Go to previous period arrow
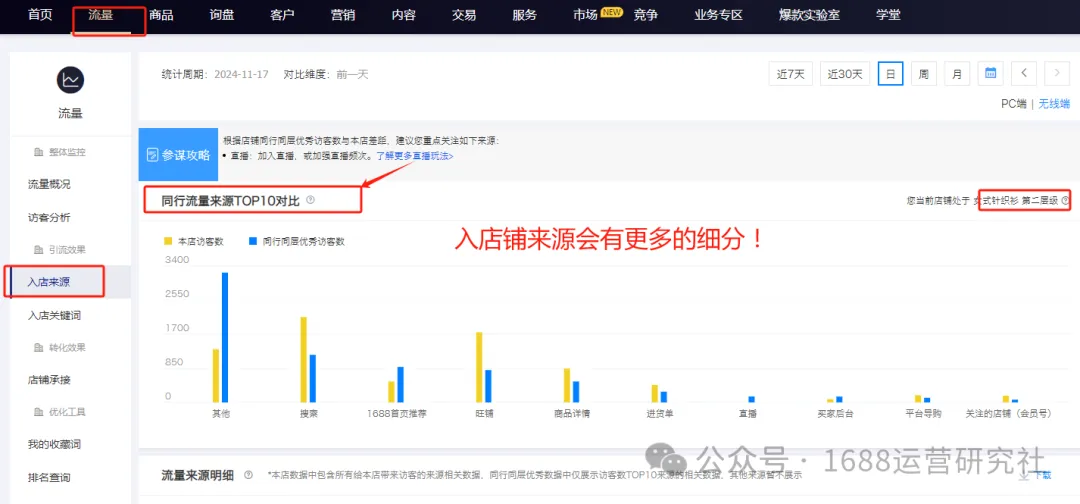Image resolution: width=1080 pixels, height=504 pixels. [x=1024, y=73]
